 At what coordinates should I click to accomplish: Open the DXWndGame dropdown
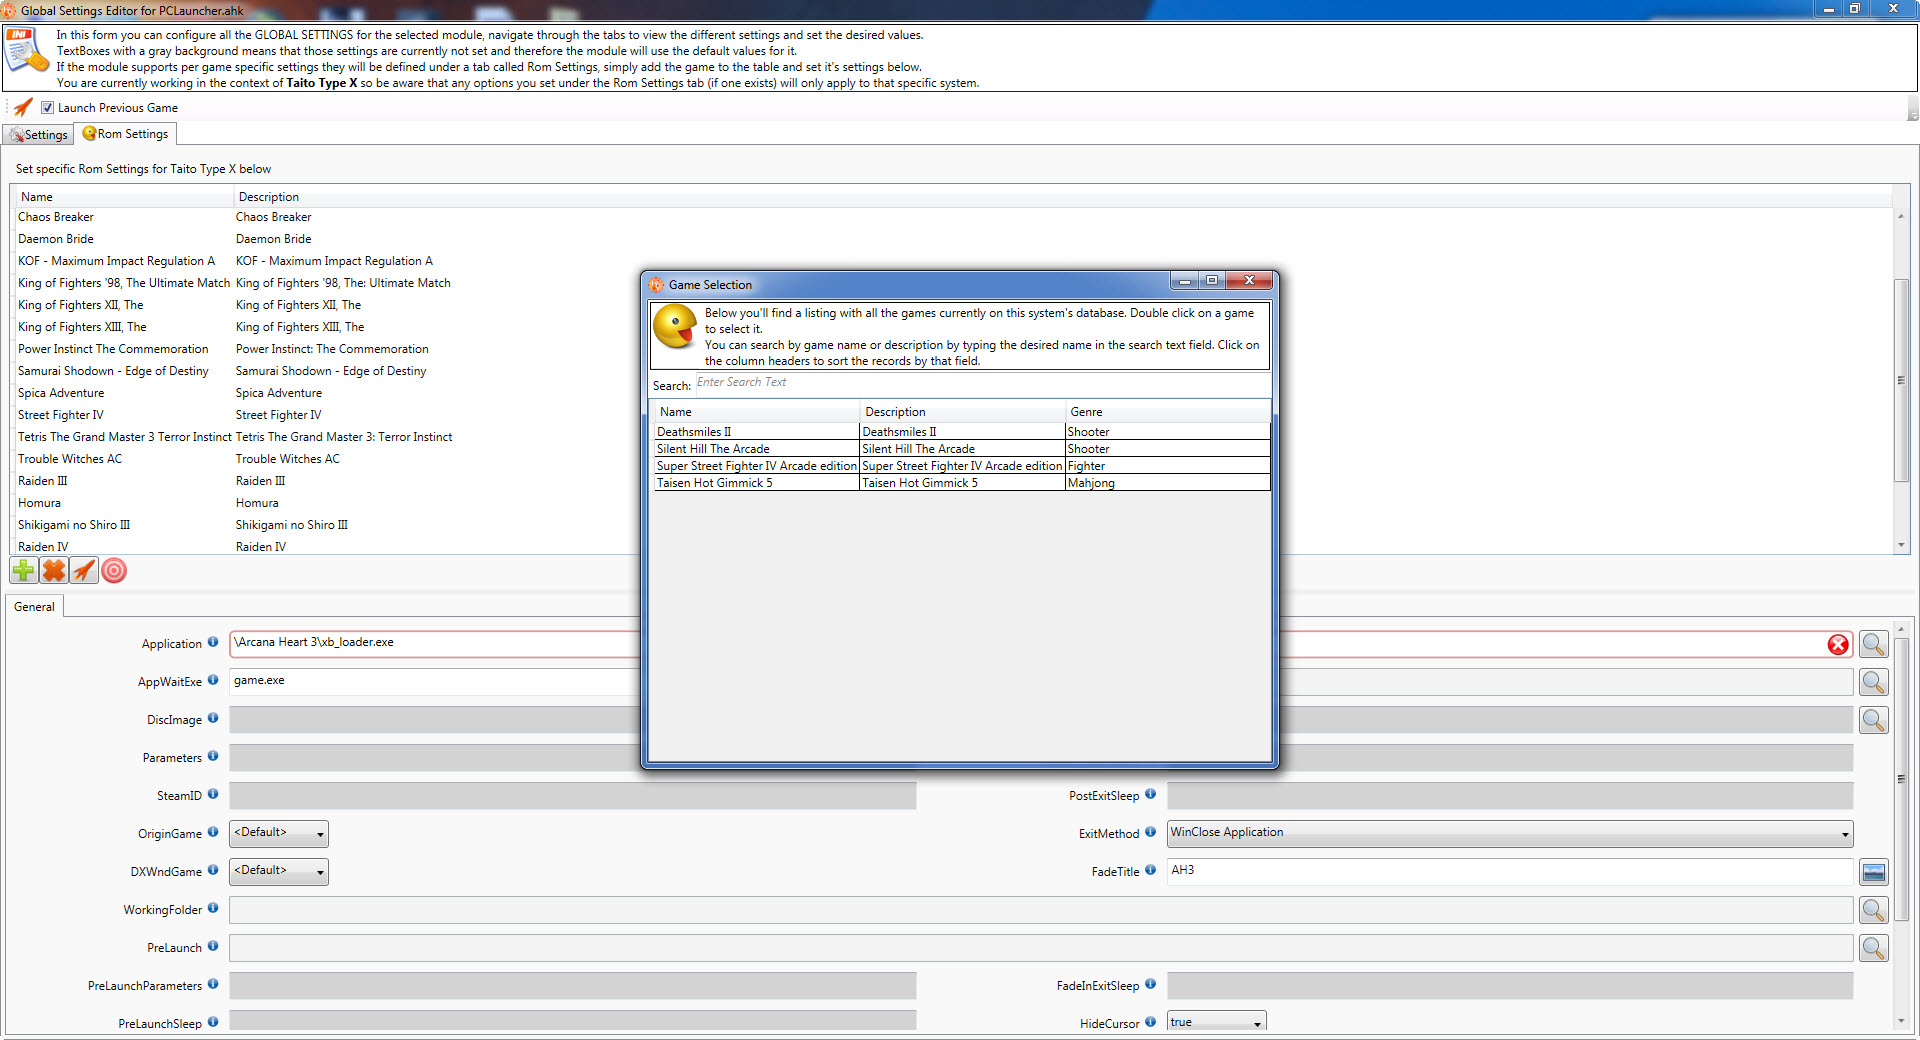tap(279, 871)
